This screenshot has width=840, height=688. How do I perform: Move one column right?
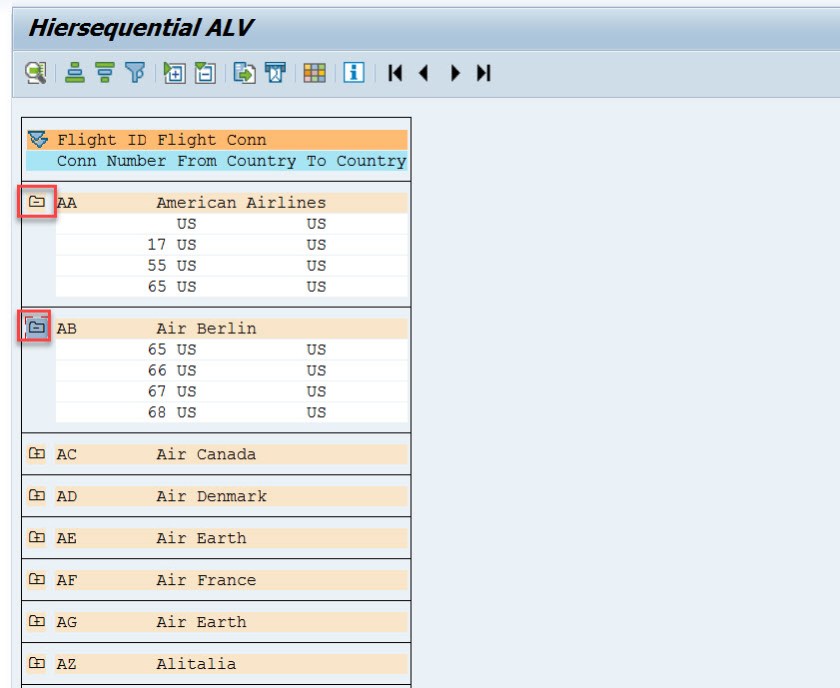tap(455, 73)
